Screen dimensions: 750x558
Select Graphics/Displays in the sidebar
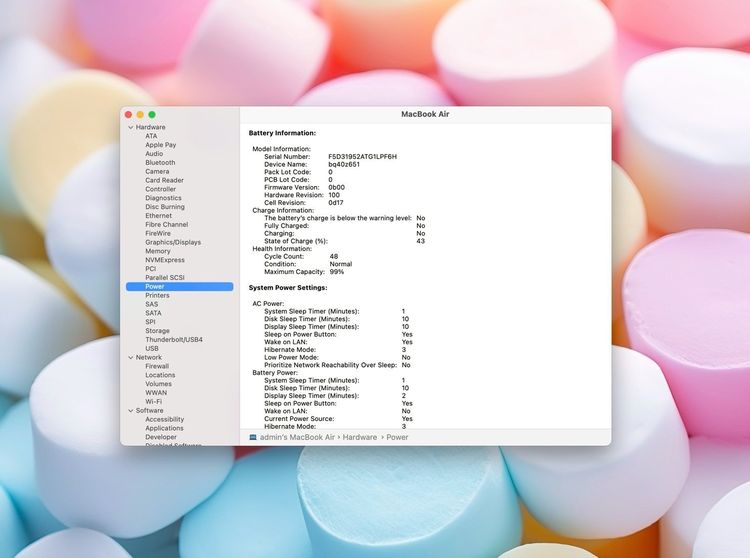pos(173,242)
